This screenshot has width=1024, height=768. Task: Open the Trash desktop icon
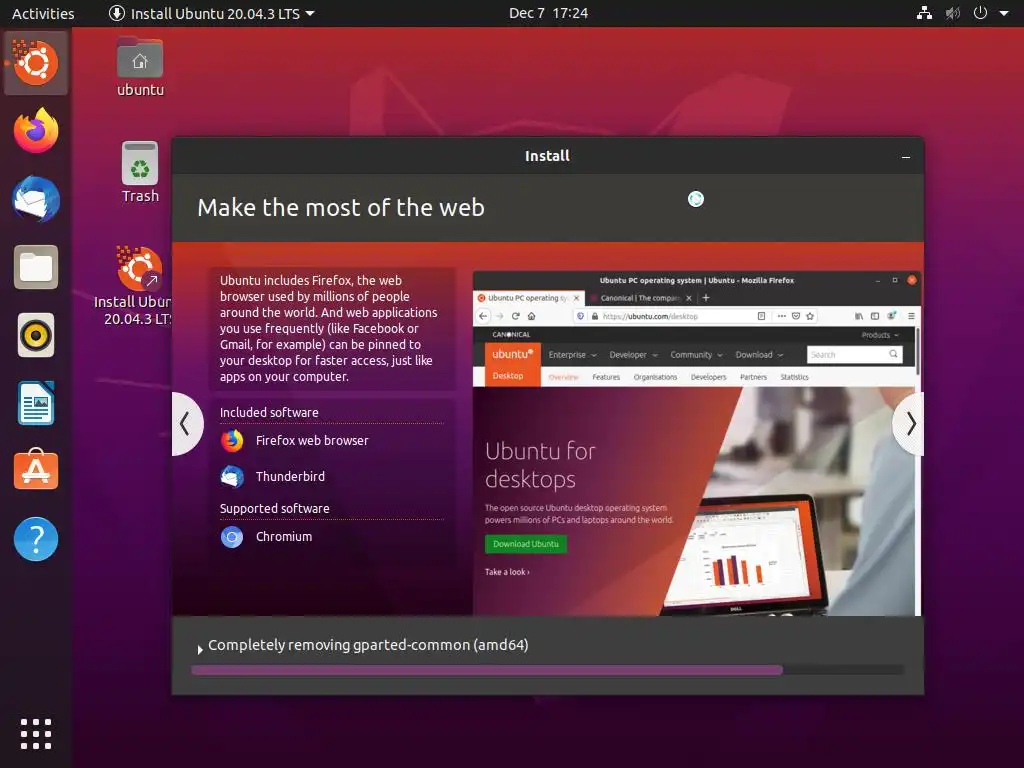tap(140, 172)
